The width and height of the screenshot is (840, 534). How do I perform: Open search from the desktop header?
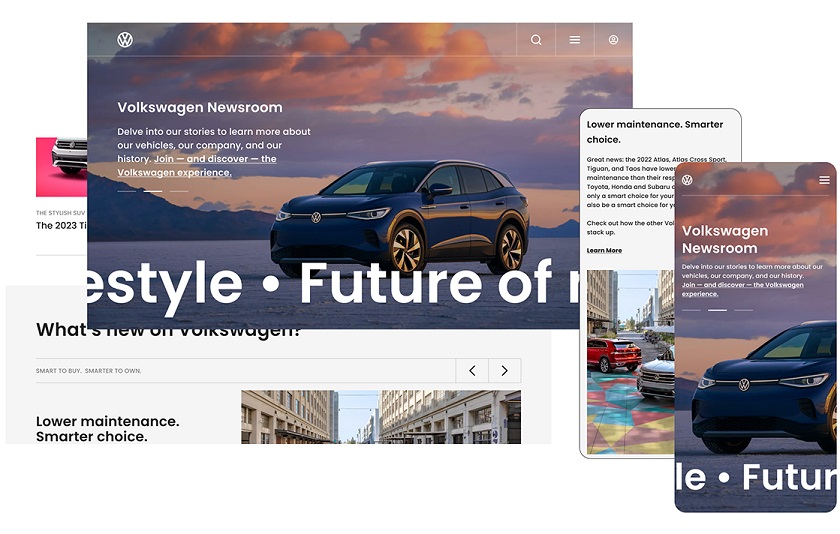coord(536,40)
